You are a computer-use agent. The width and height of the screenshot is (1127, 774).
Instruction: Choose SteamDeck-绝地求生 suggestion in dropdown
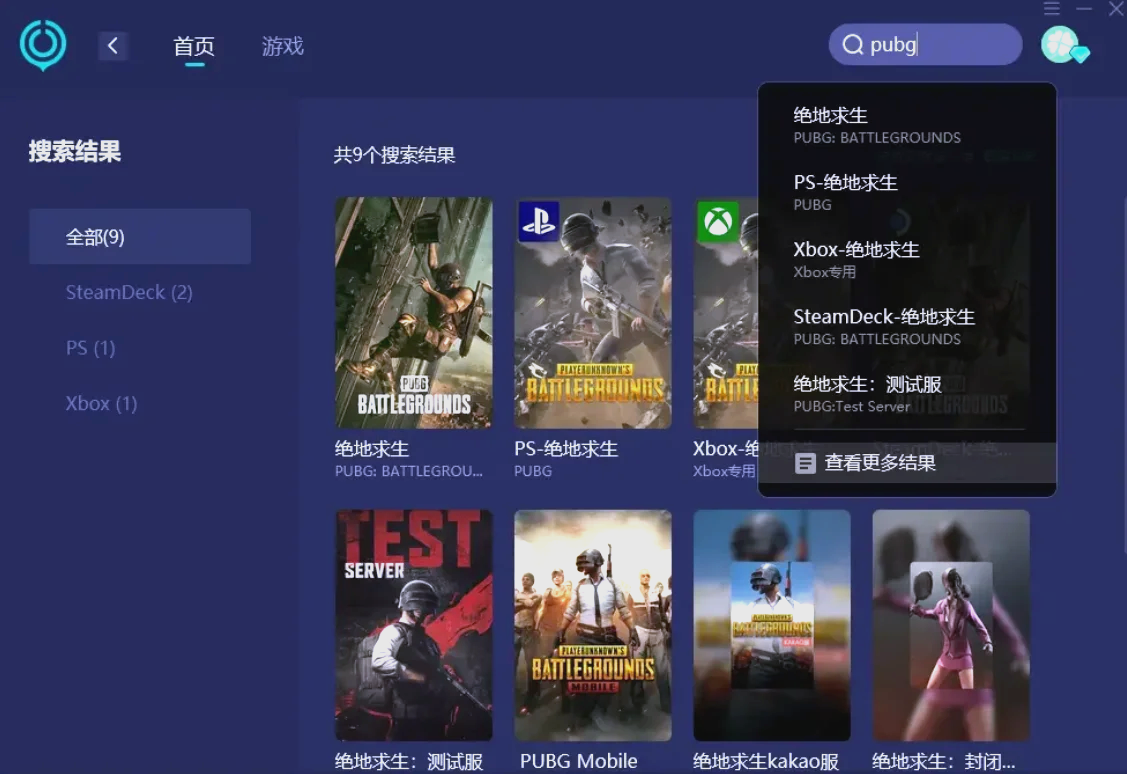[907, 327]
